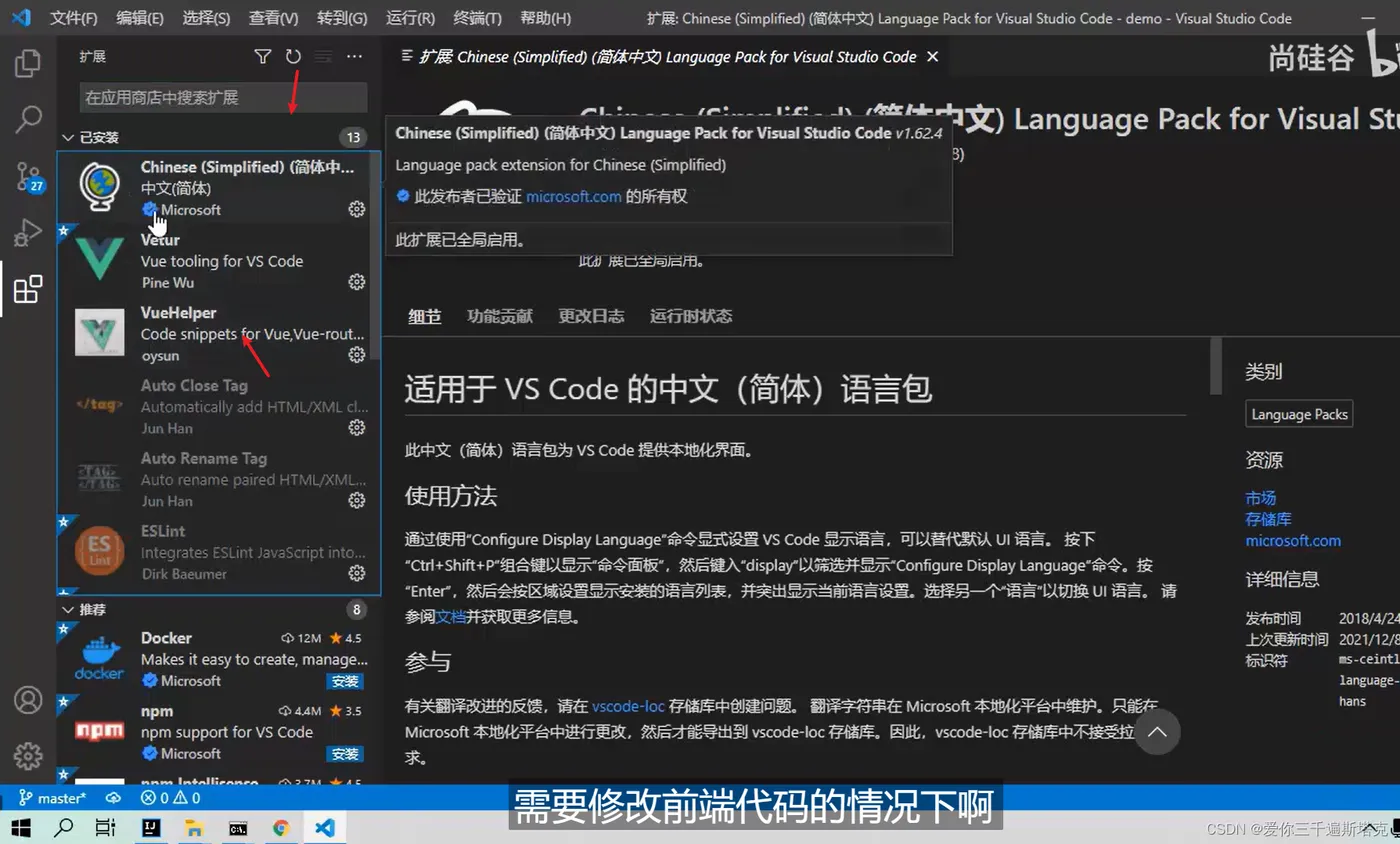
Task: Click the details page vertical scrollbar
Action: 1216,365
